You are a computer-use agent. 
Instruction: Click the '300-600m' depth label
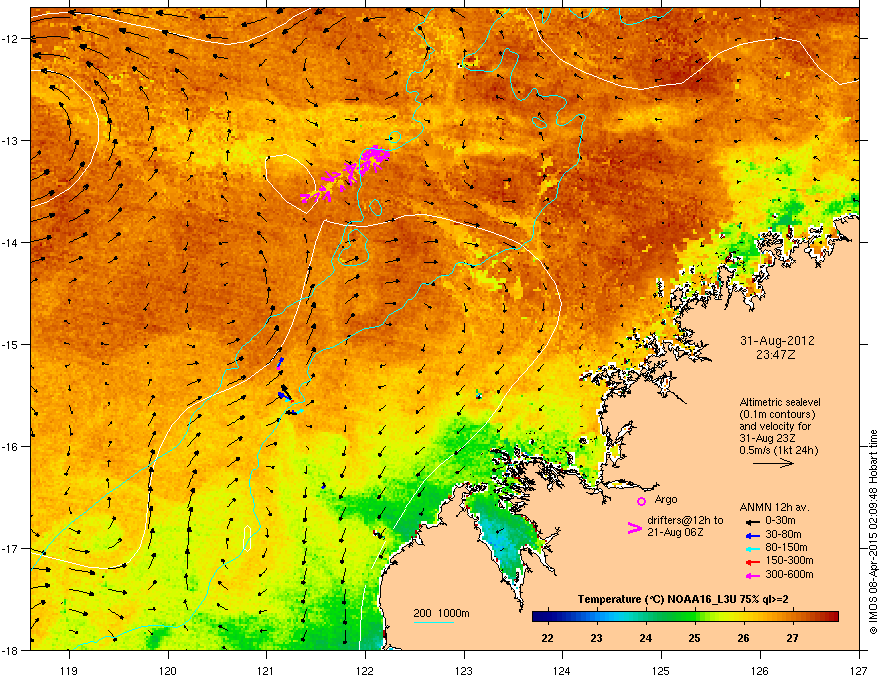coord(789,575)
